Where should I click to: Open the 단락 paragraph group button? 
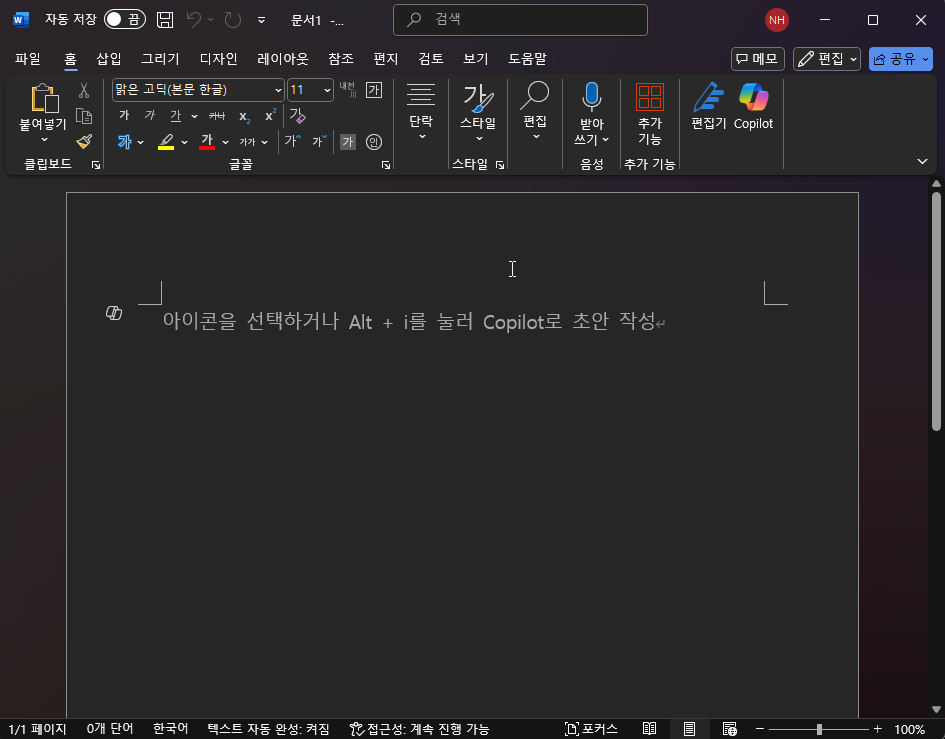(x=421, y=112)
